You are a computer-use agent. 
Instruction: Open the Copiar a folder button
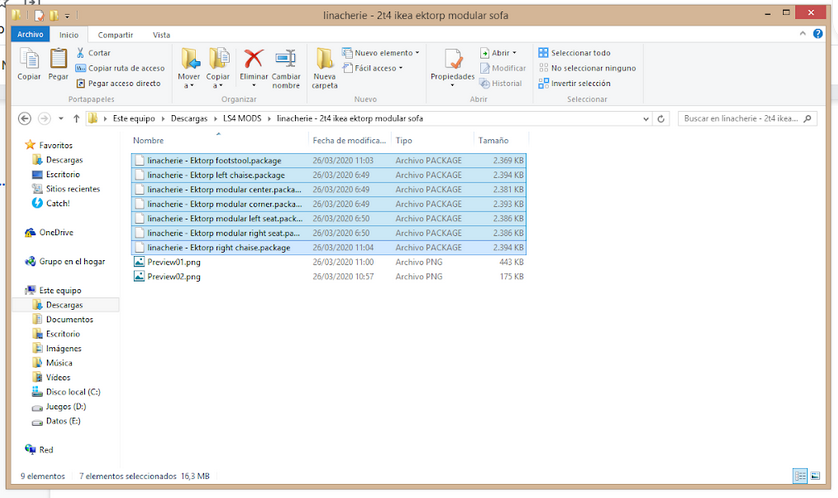point(218,67)
